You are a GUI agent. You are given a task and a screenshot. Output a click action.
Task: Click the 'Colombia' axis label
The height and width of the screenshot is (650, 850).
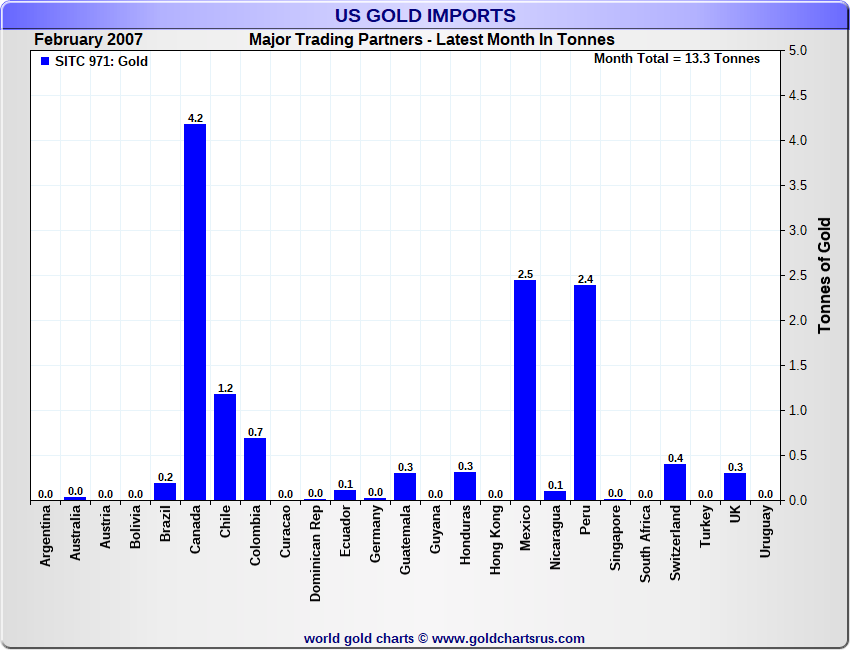tap(255, 536)
